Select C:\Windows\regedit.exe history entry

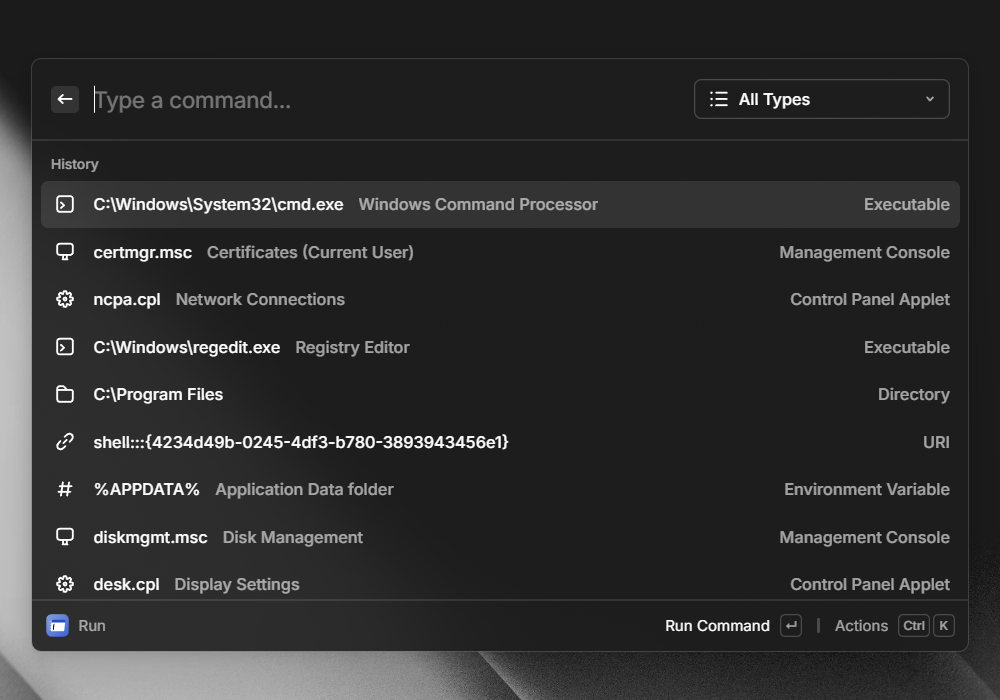pos(500,347)
